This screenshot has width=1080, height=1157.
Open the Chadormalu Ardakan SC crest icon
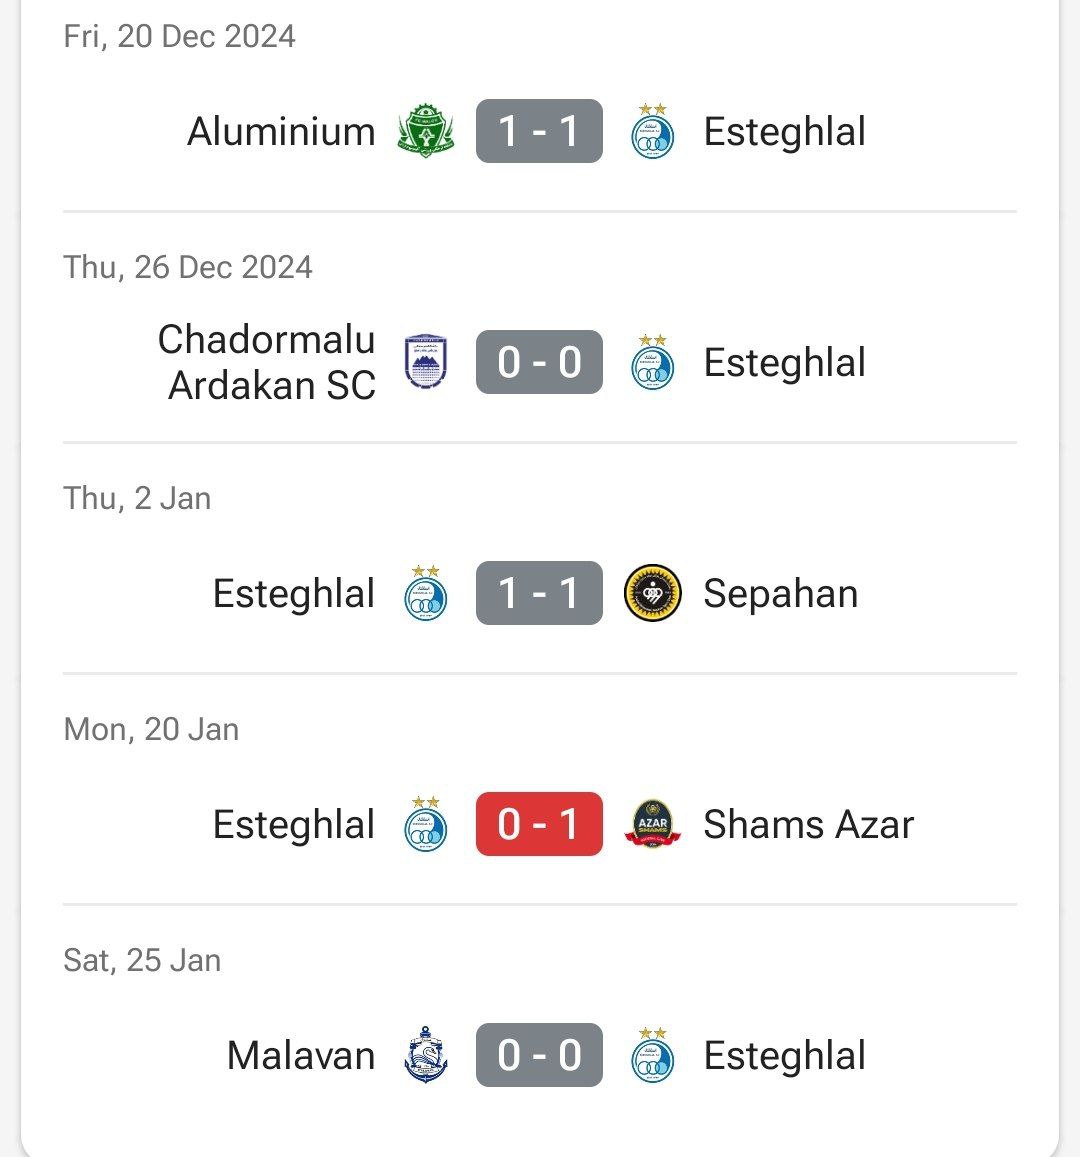click(x=426, y=362)
